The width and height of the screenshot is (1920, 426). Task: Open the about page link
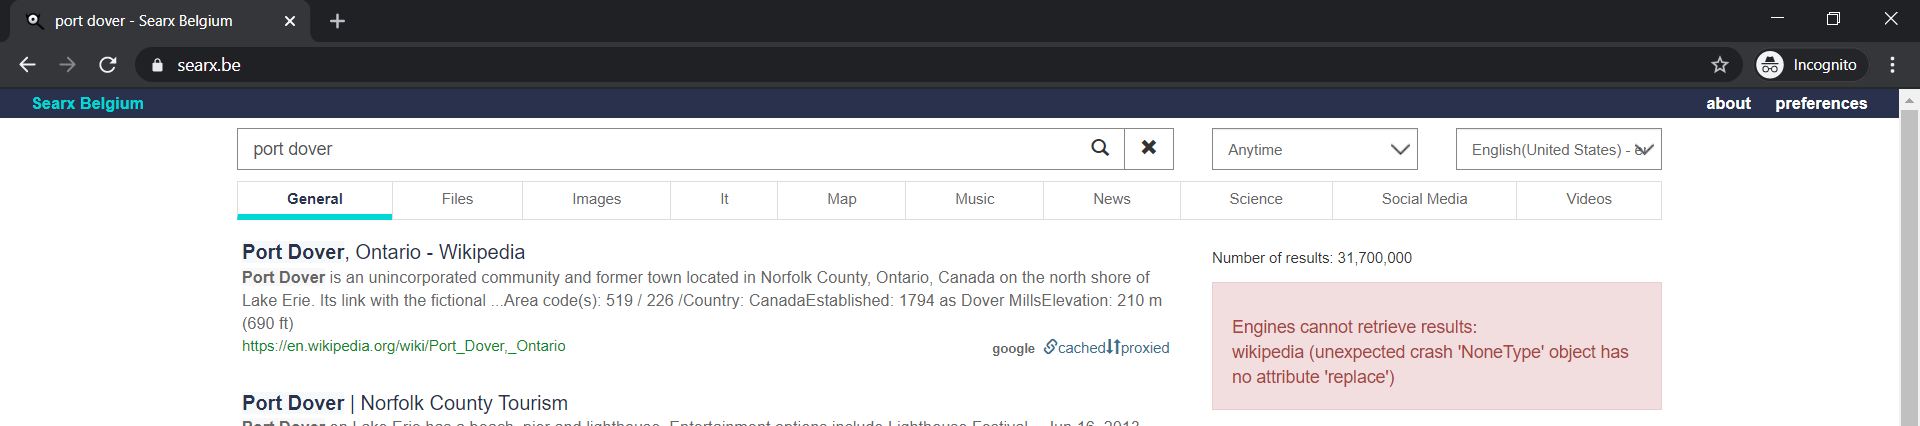click(1728, 103)
